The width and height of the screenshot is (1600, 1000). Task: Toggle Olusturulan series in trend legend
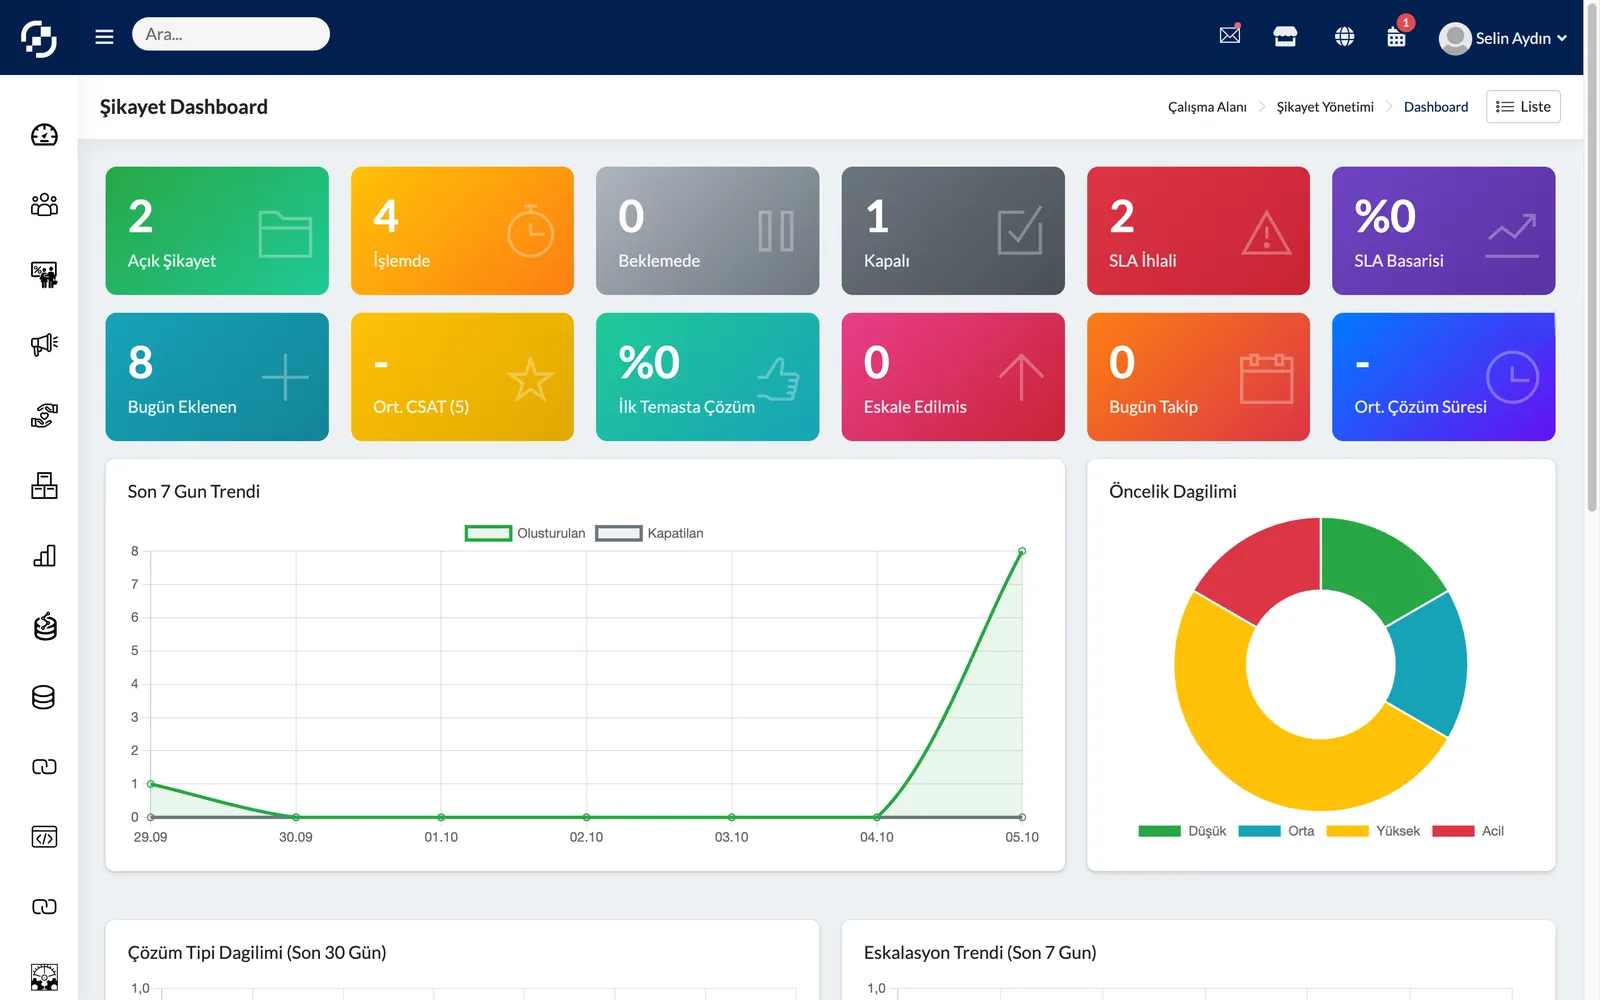(x=525, y=533)
